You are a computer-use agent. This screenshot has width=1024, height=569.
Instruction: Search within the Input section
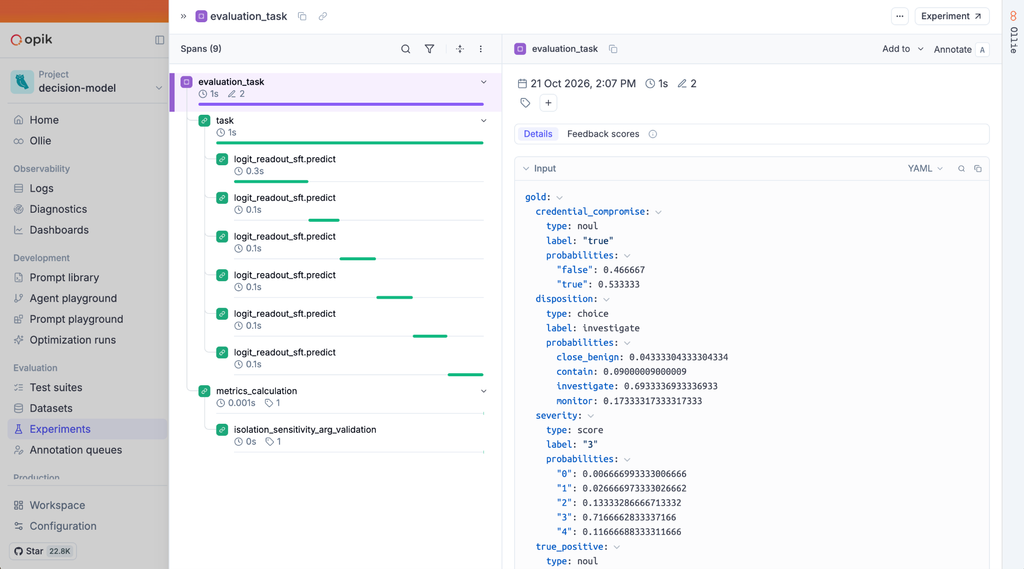pos(961,169)
